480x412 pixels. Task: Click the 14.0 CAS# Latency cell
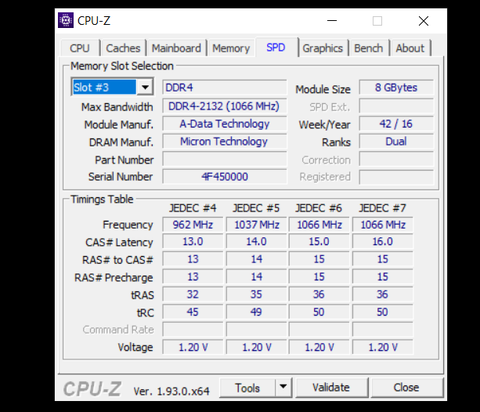pos(256,241)
